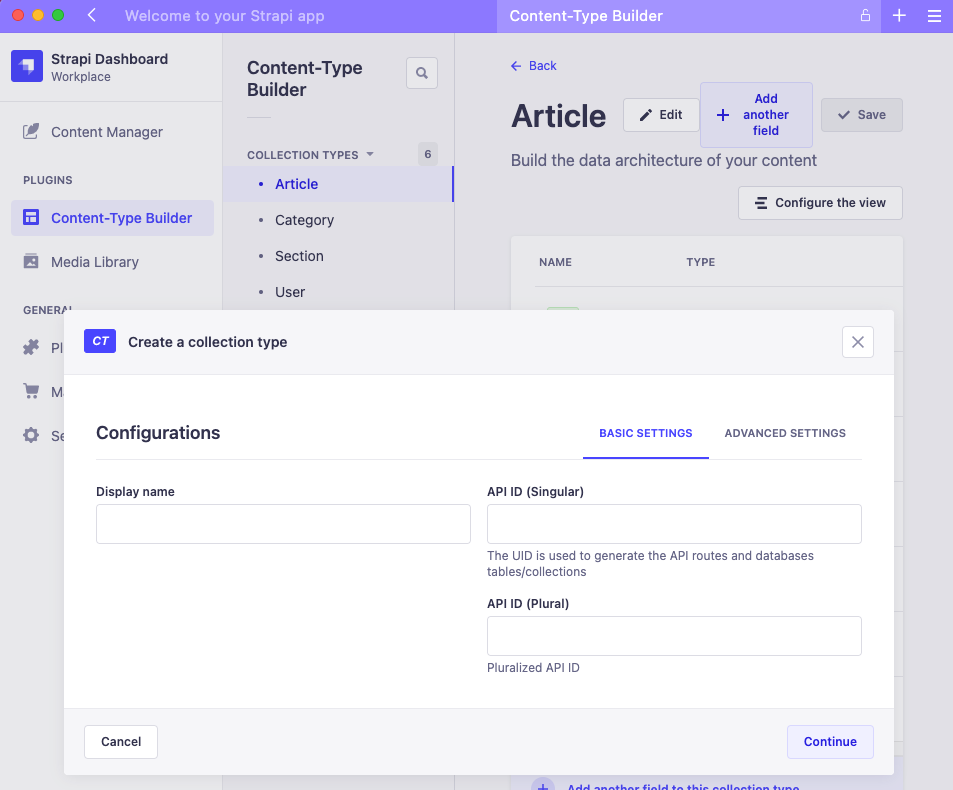Select the Article collection type

tap(338, 184)
